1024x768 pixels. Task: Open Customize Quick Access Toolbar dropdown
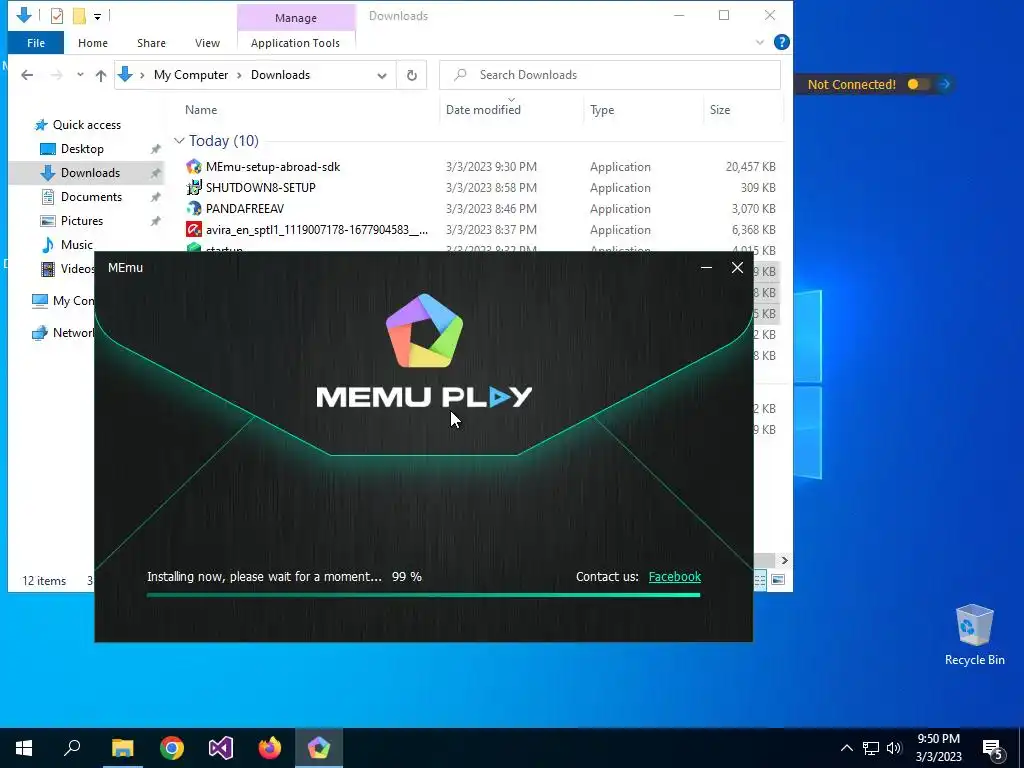click(x=97, y=16)
